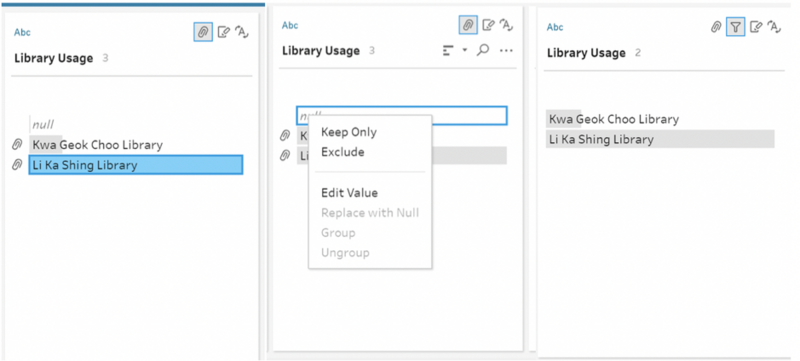Screen dimensions: 800x361
Task: Click sort icon in middle panel
Action: point(448,50)
